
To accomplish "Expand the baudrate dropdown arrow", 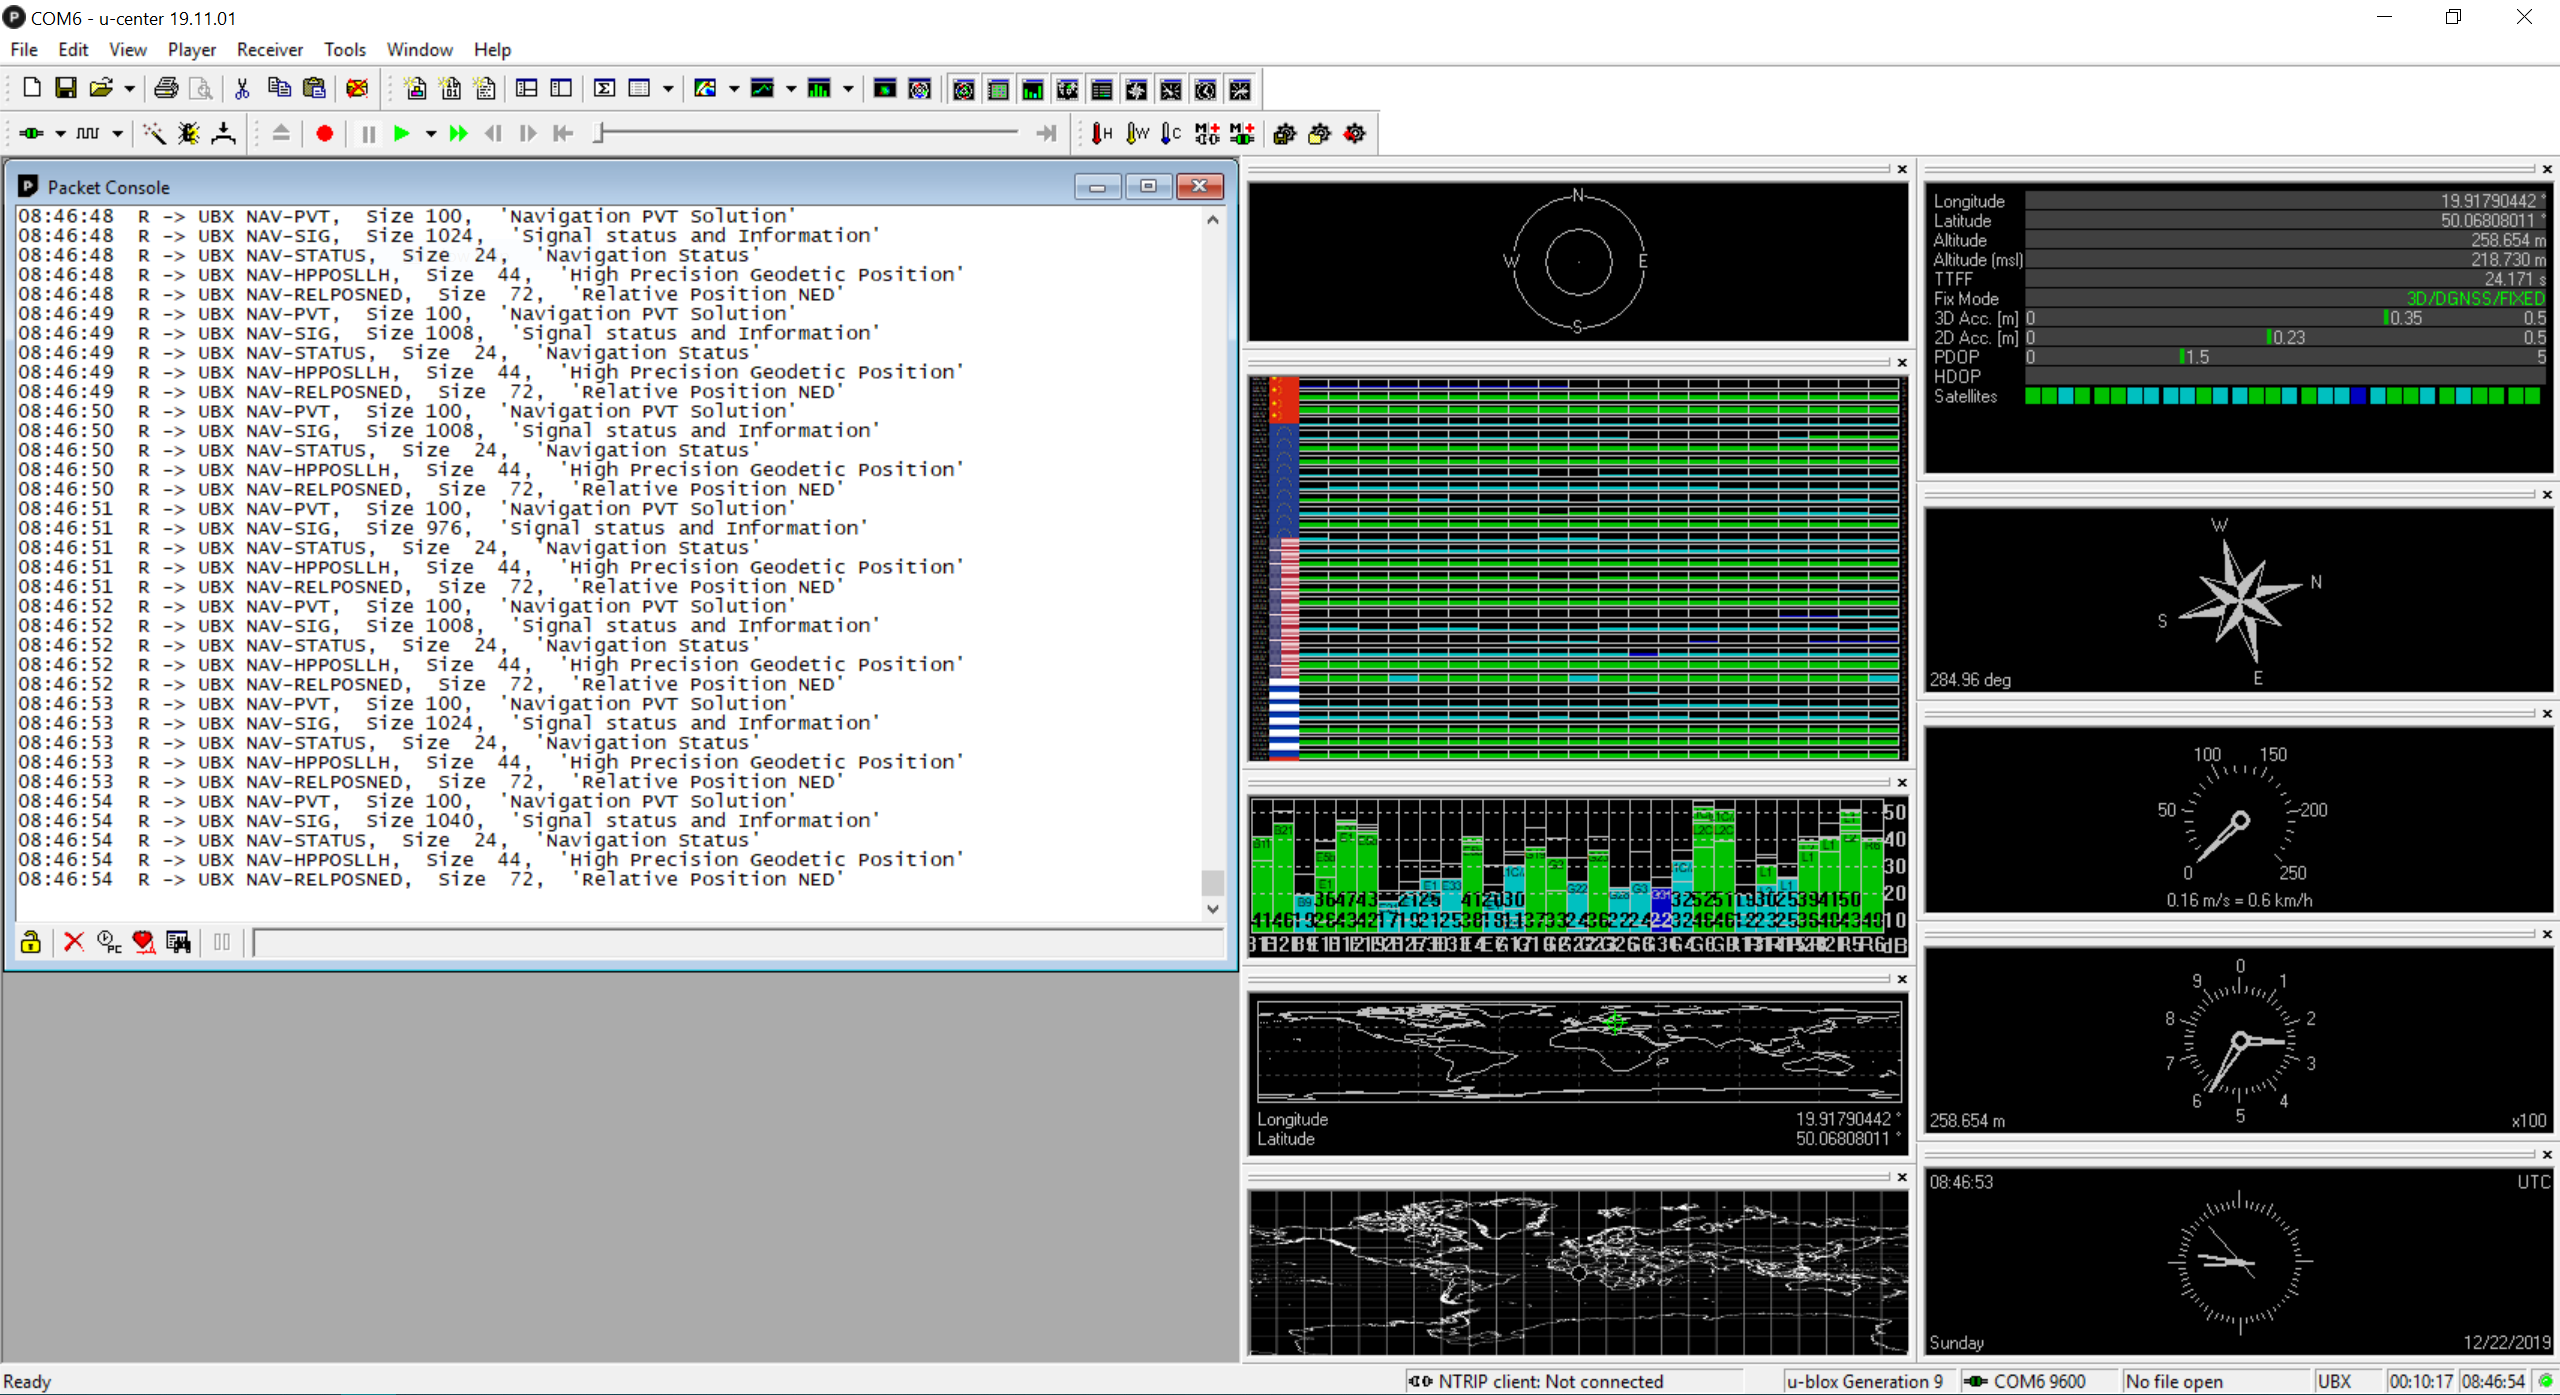I will (117, 133).
